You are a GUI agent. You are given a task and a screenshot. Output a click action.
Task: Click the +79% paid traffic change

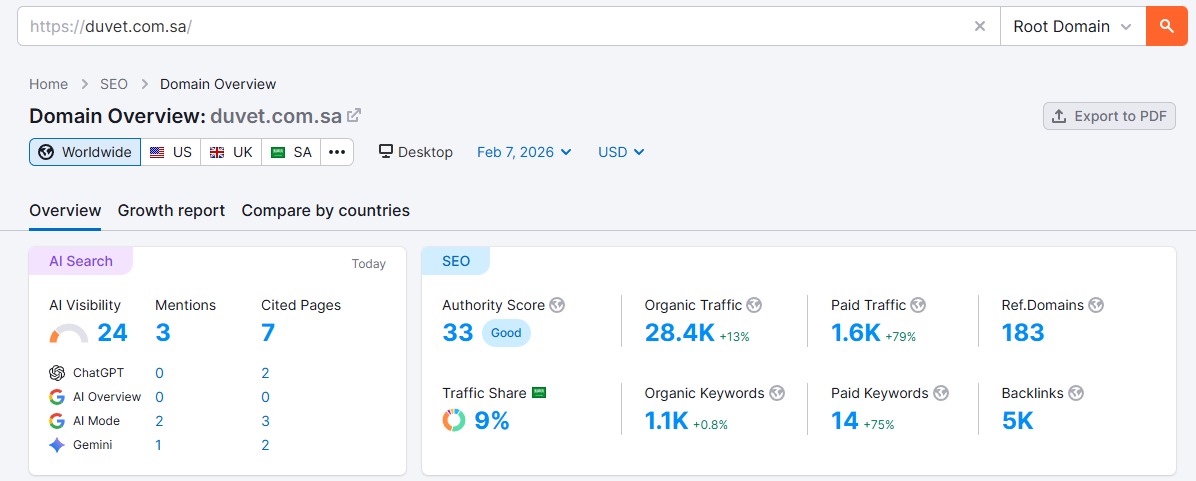tap(901, 336)
